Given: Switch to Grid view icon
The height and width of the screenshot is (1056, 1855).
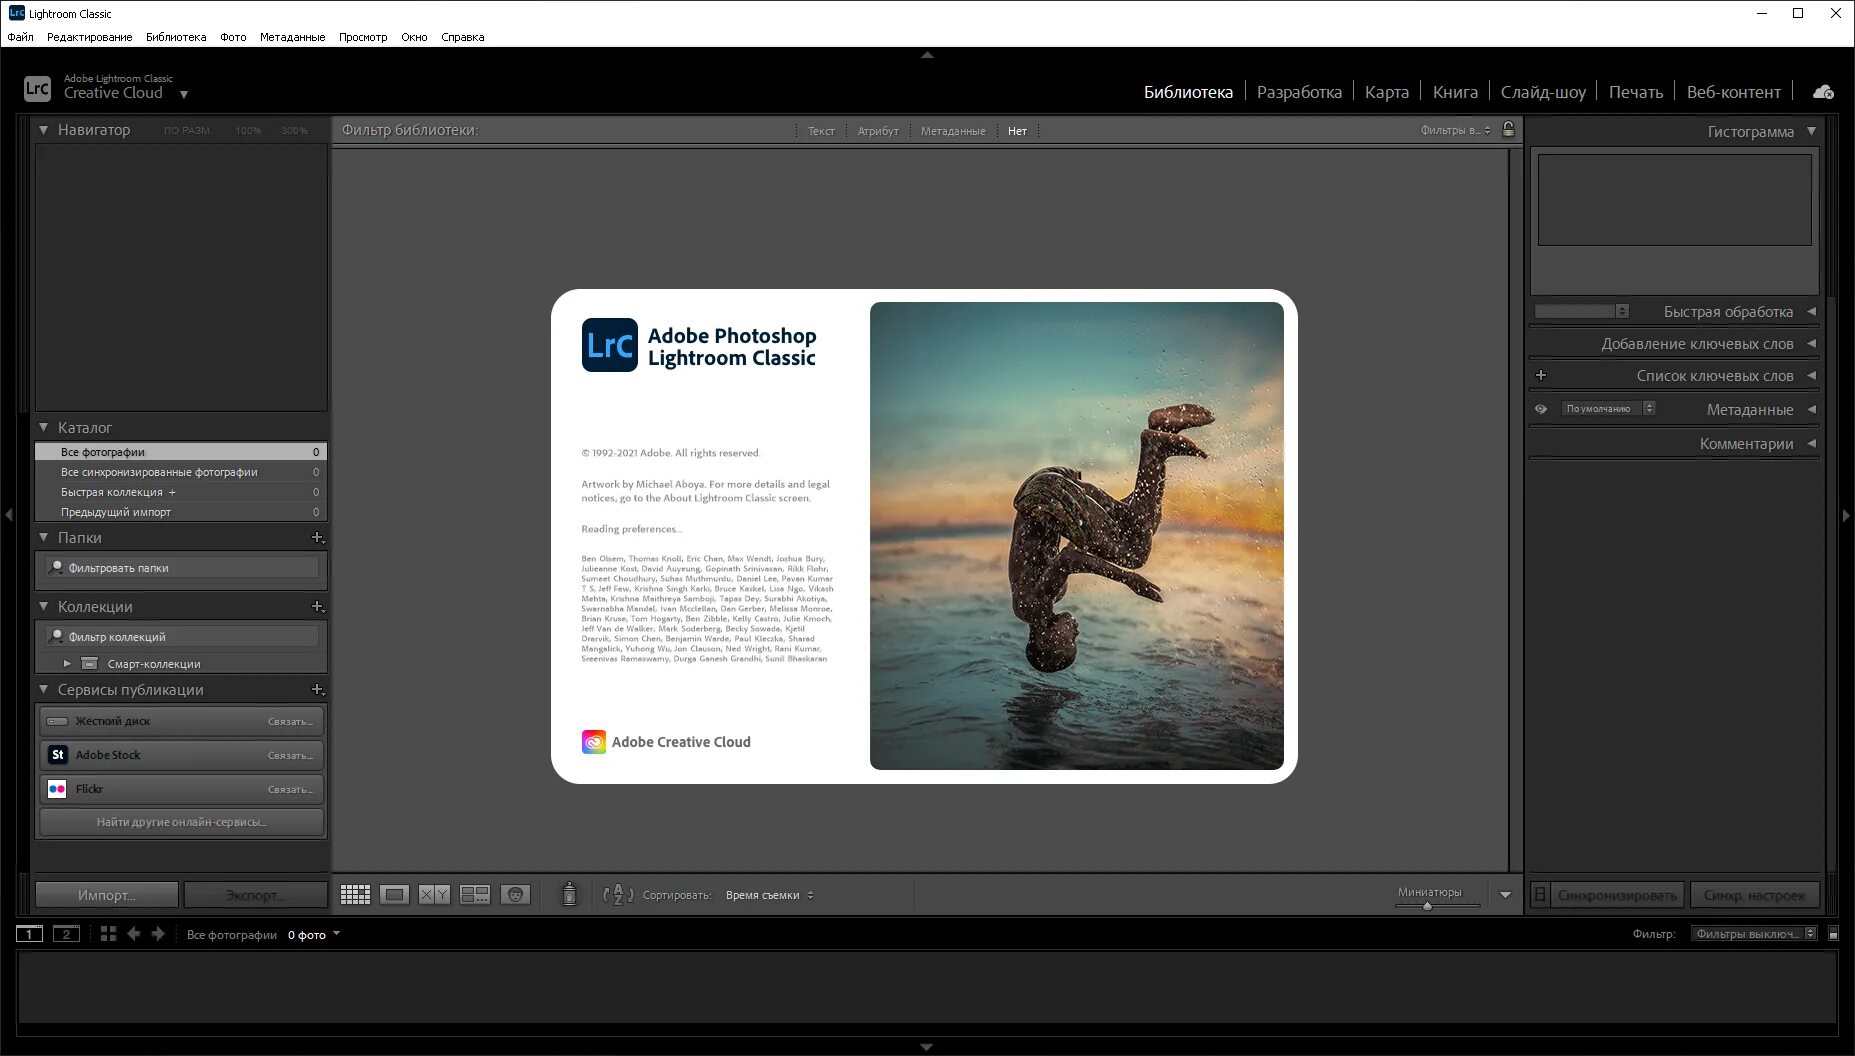Looking at the screenshot, I should click(355, 895).
